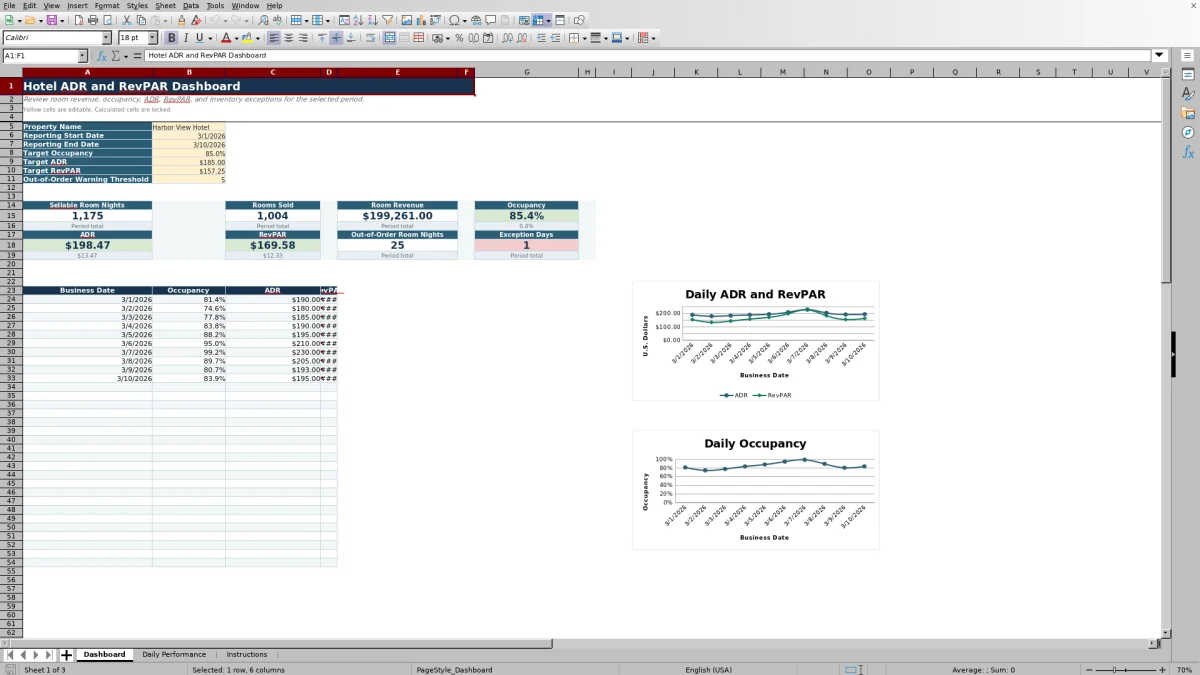Click the Clone Formatting paintbrush icon

pos(181,20)
